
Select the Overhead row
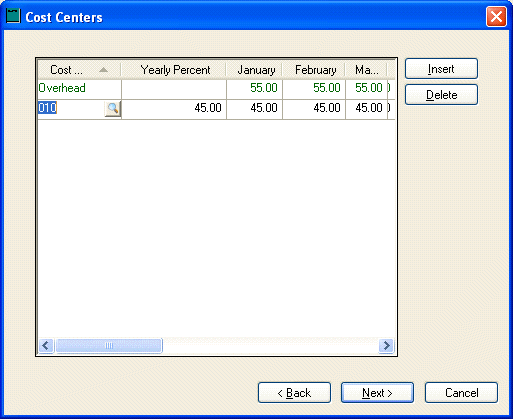click(x=216, y=88)
